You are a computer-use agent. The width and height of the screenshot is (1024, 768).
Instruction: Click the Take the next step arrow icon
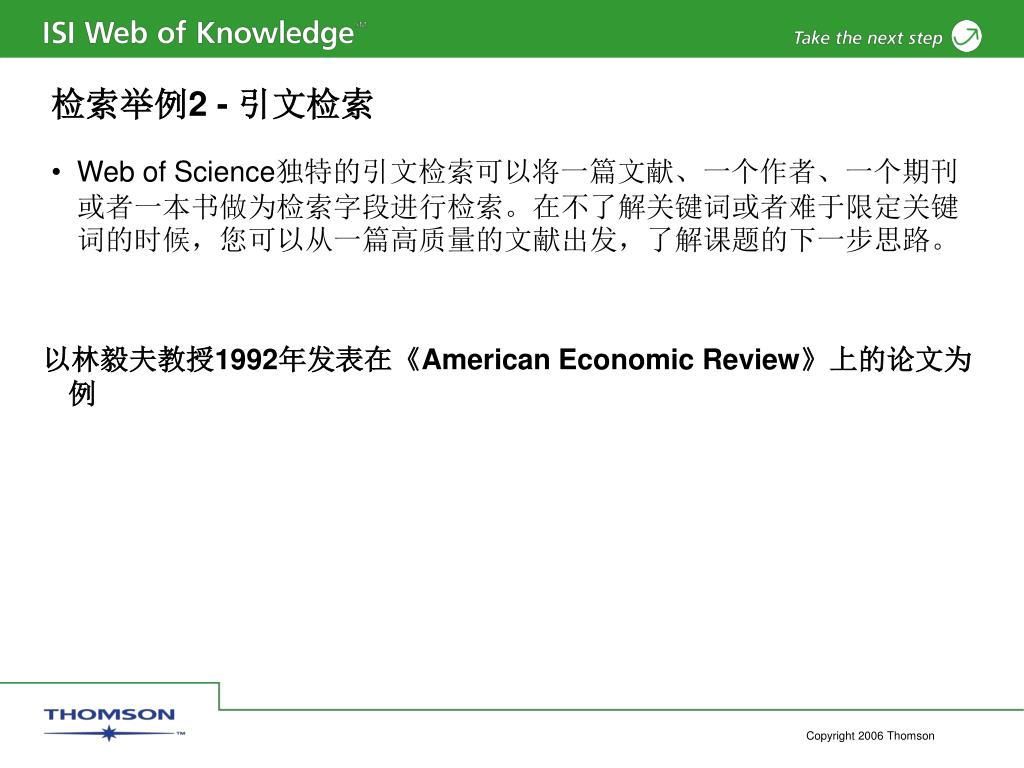click(x=966, y=36)
